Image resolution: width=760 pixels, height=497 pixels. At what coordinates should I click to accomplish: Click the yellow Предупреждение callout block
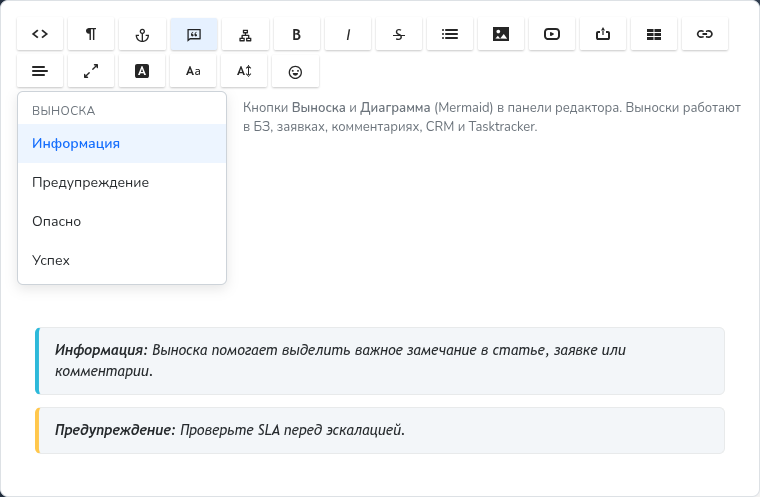click(380, 431)
